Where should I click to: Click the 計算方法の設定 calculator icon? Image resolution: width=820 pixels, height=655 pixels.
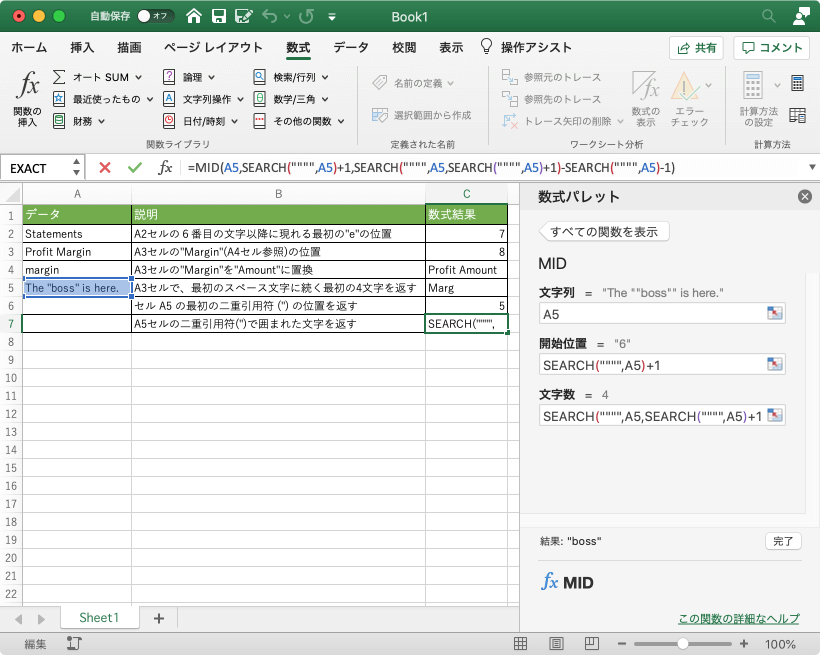pos(753,85)
